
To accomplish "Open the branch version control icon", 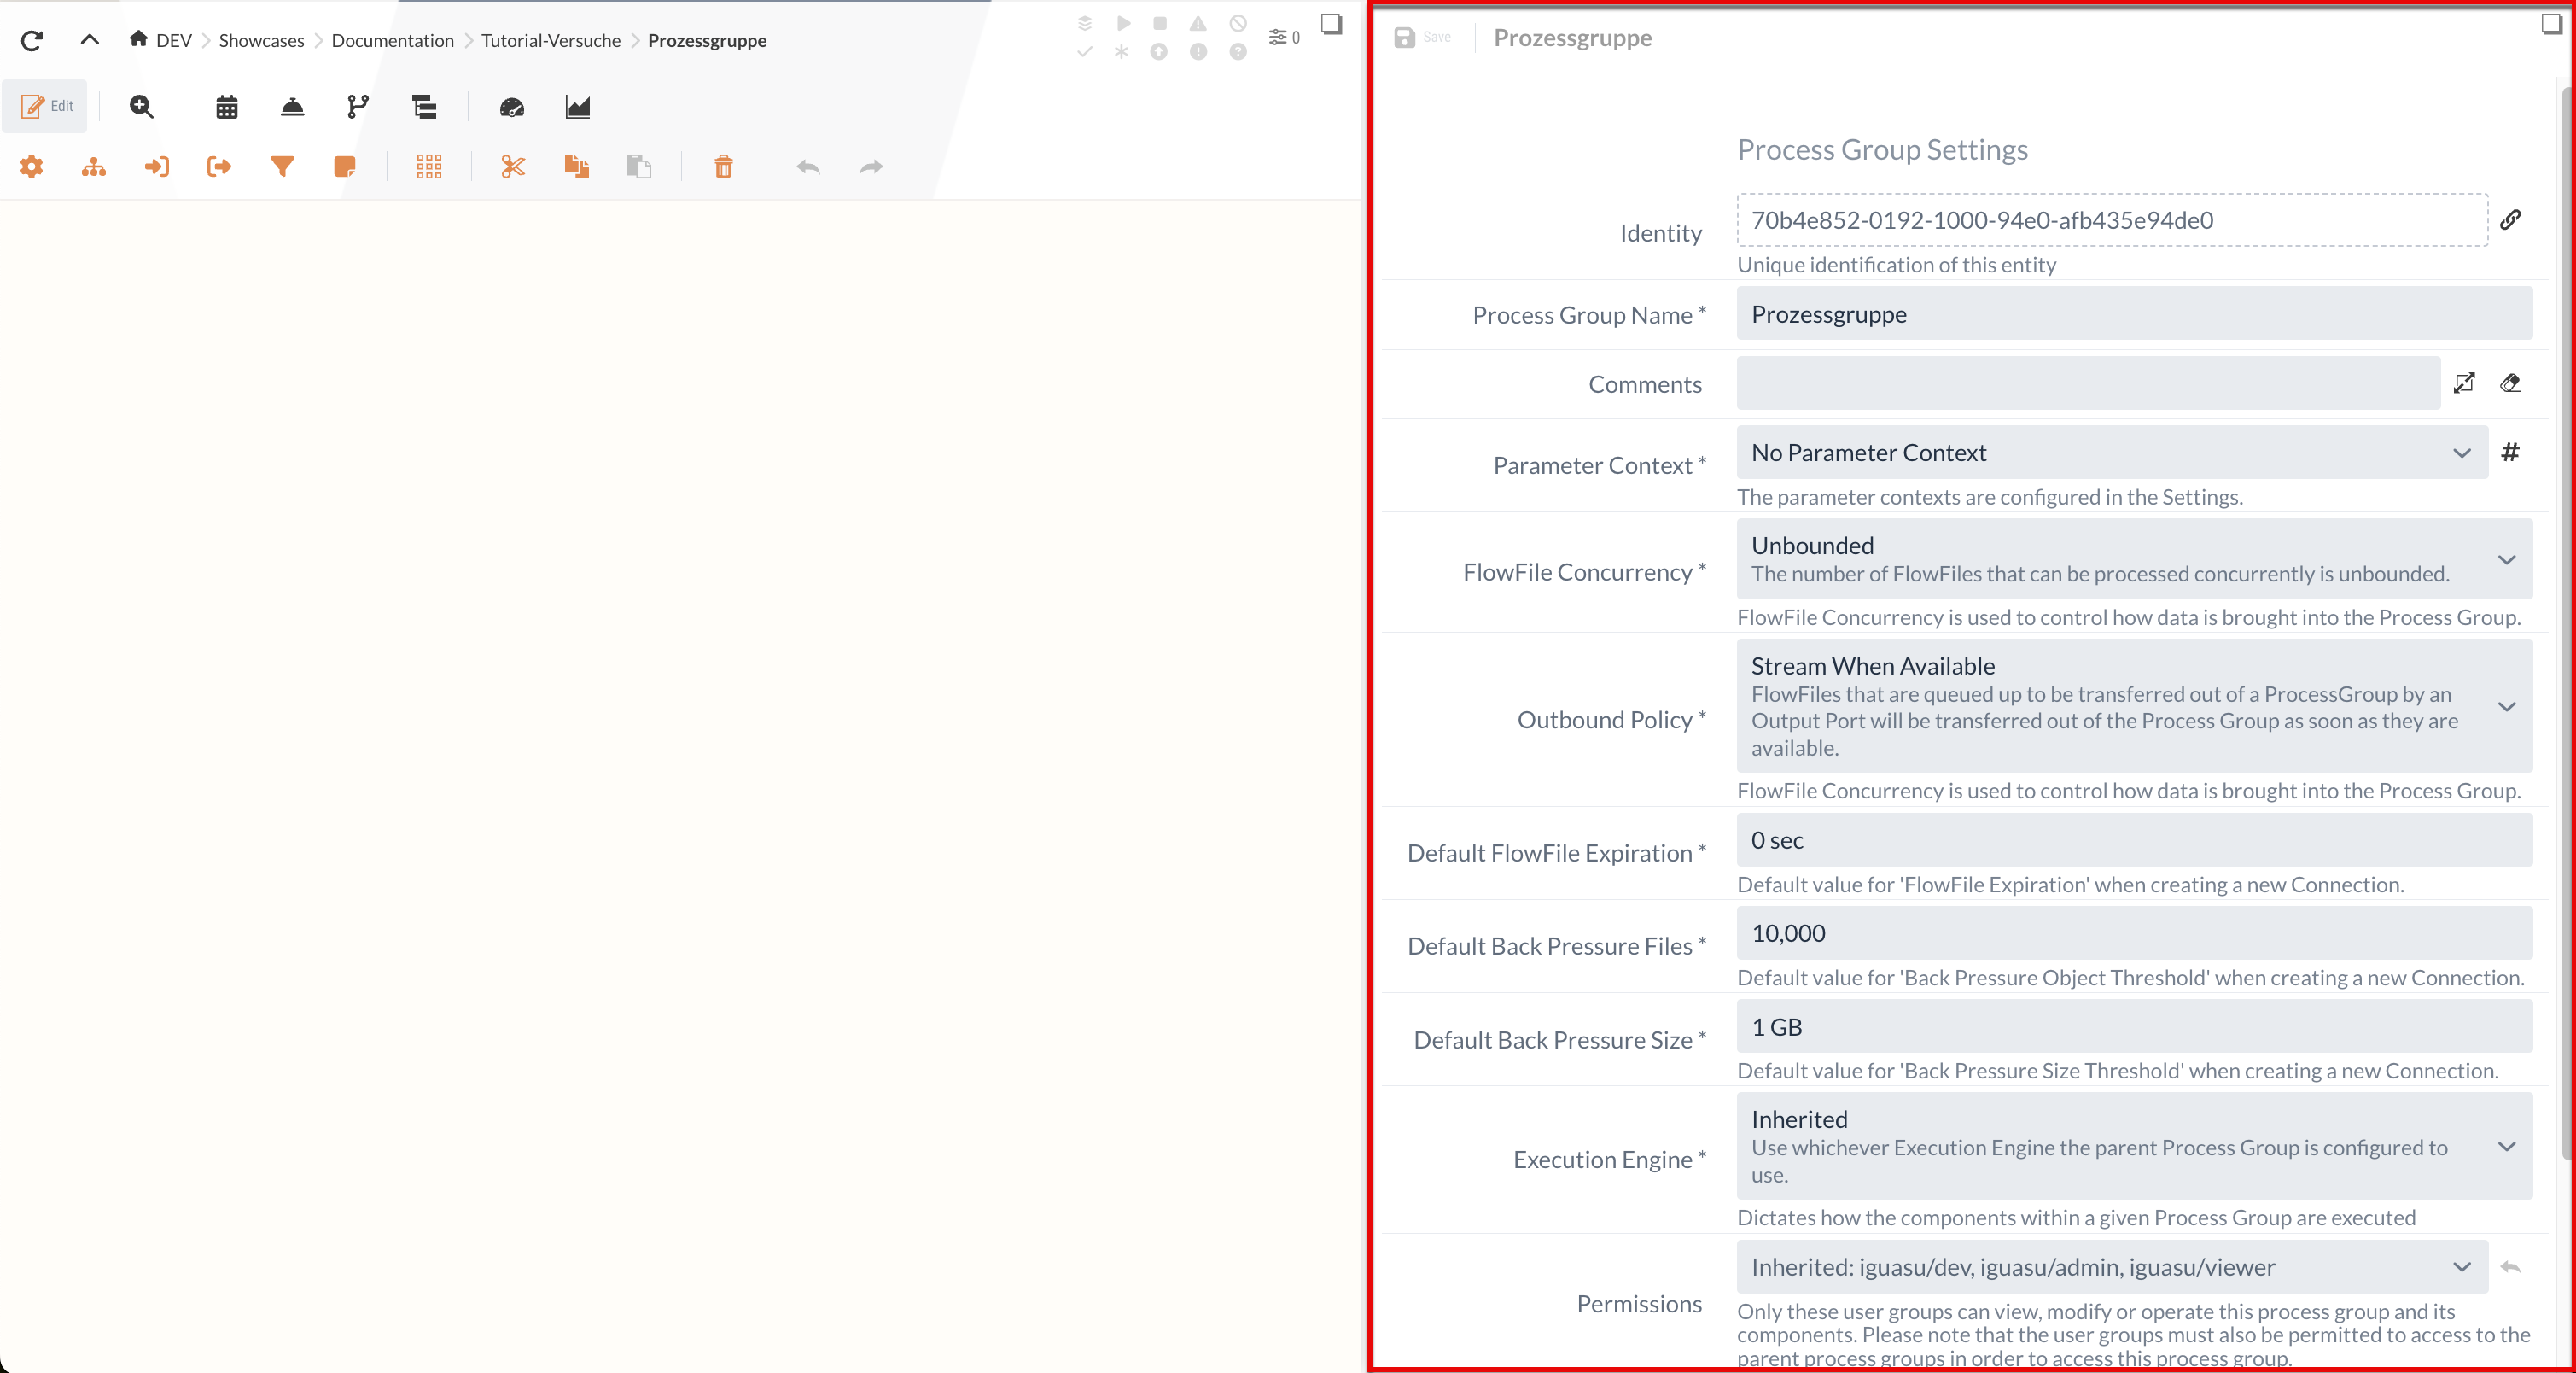I will pyautogui.click(x=358, y=107).
